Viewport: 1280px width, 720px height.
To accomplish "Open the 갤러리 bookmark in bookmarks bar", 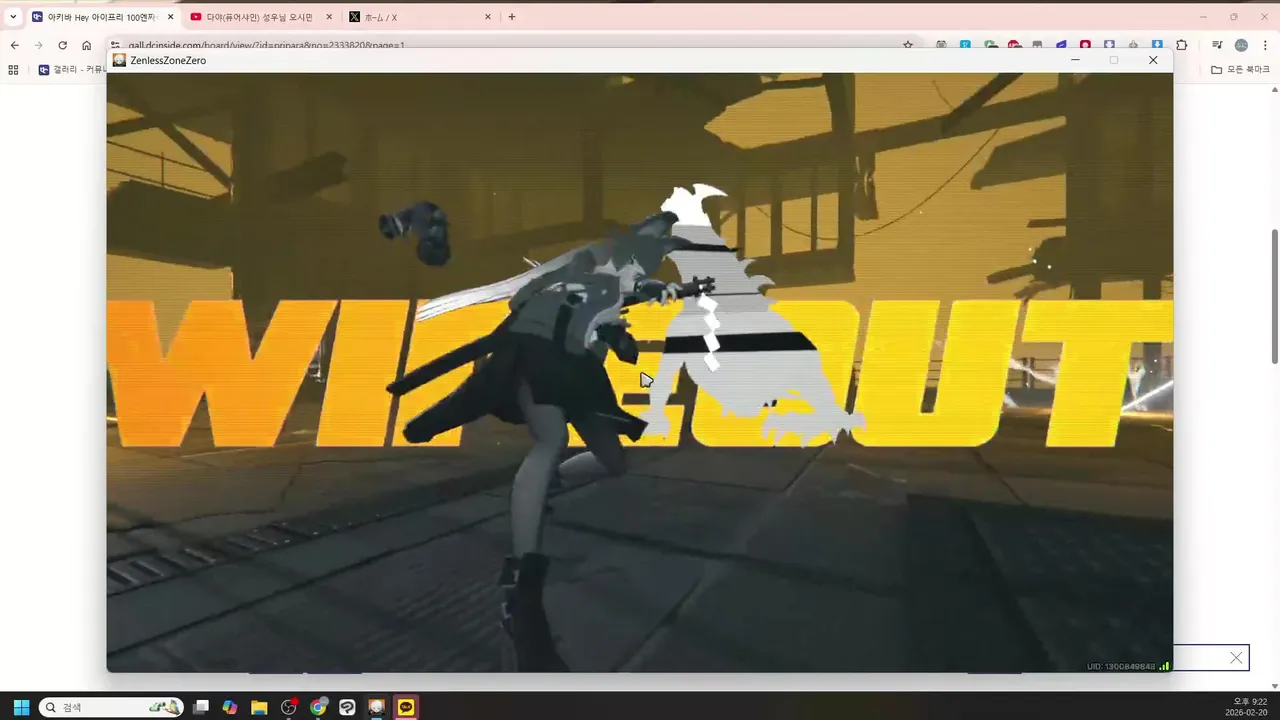I will pos(72,70).
